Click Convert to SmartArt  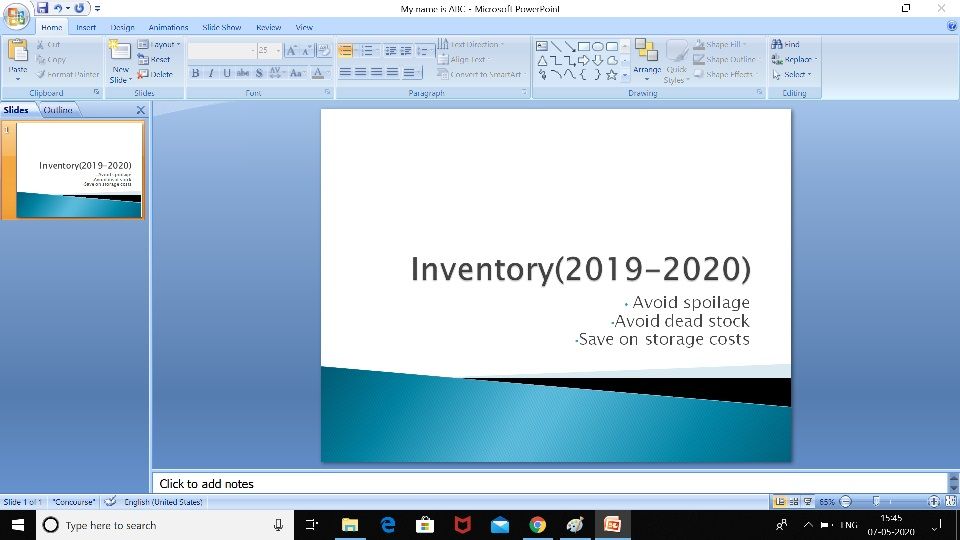click(481, 75)
